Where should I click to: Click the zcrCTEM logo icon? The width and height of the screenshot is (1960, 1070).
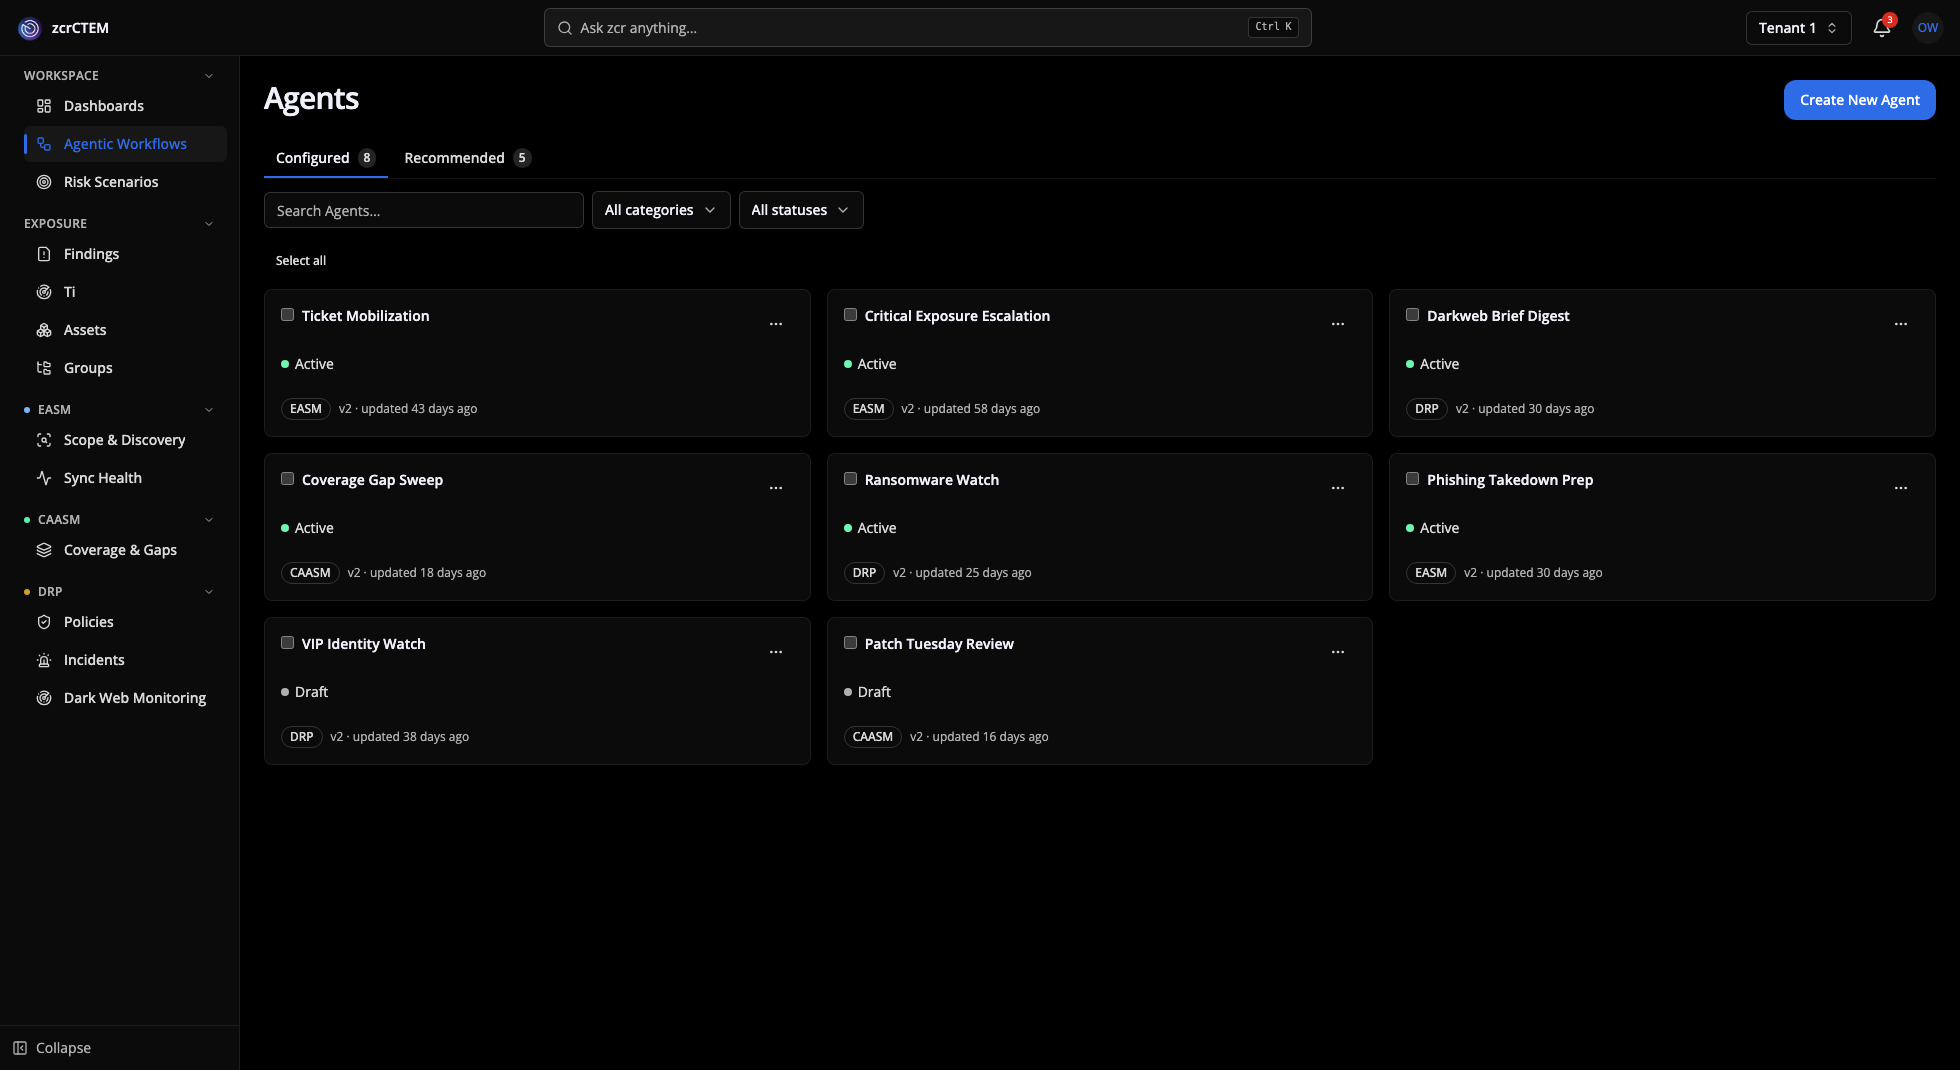tap(30, 28)
